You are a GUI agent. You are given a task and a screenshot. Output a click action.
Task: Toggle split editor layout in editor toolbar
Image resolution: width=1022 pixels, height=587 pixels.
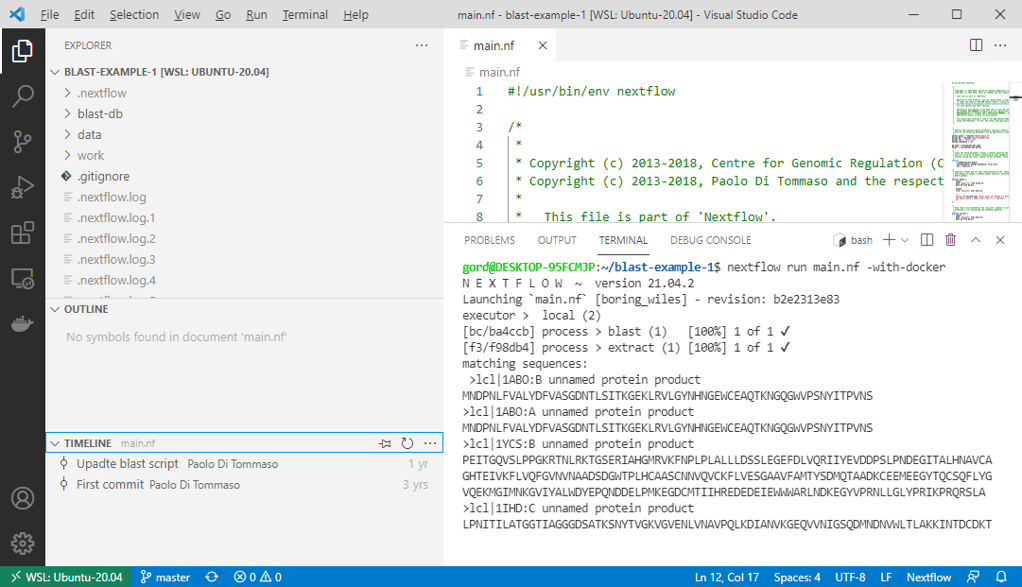[x=975, y=45]
